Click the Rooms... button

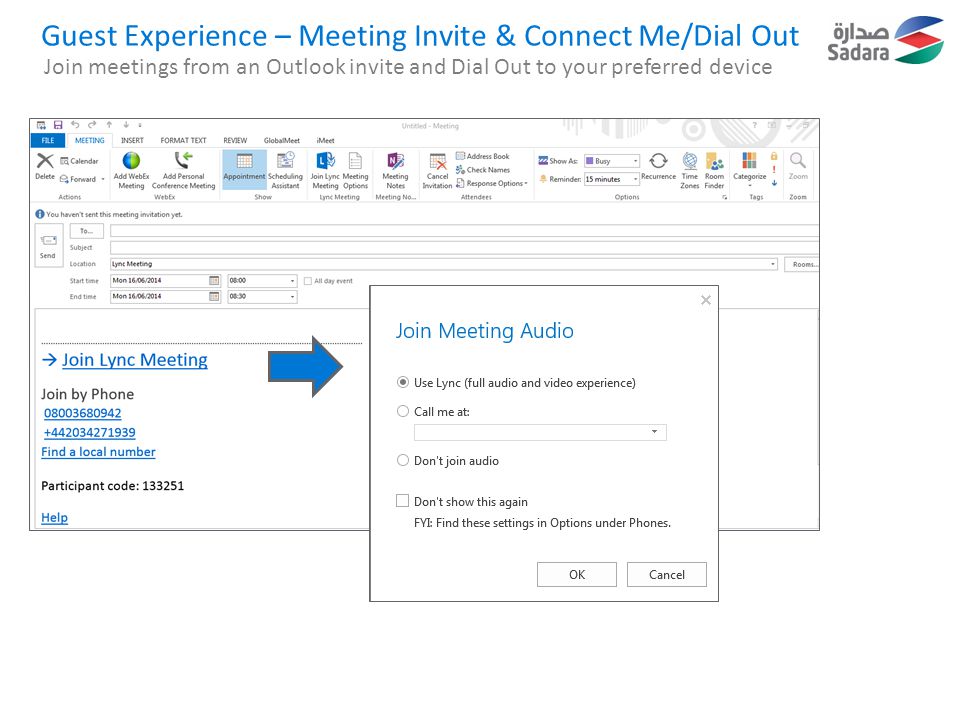[802, 264]
